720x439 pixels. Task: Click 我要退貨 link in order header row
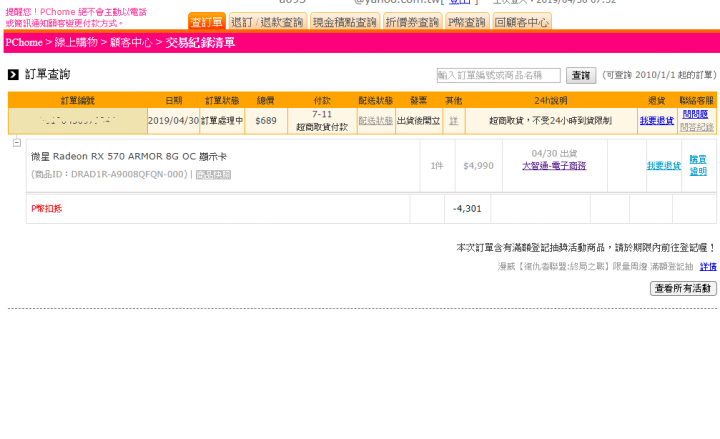click(x=657, y=120)
